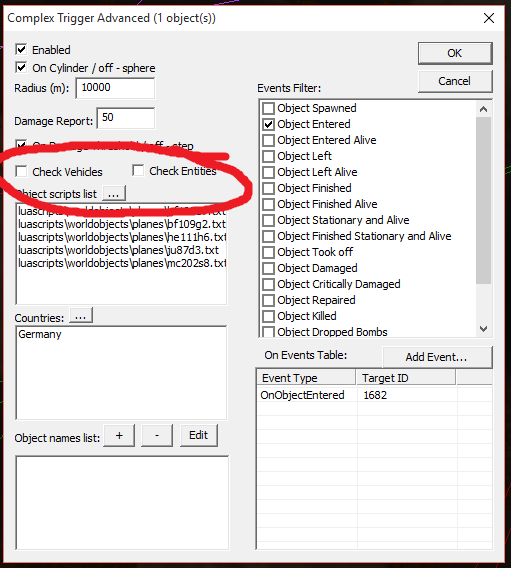Open the Object scripts list browse button
This screenshot has width=511, height=568.
[114, 193]
